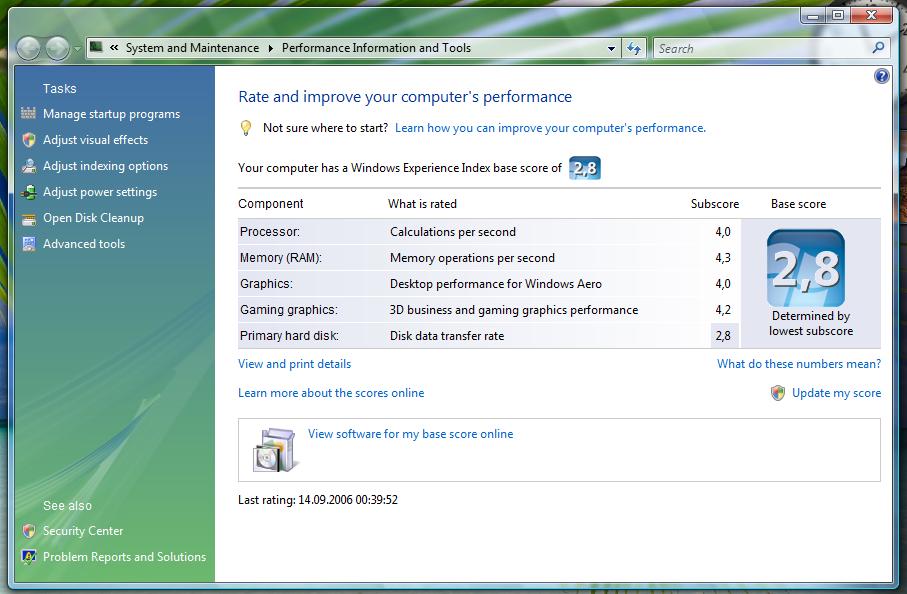Open Adjust visual effects task
This screenshot has height=594, width=907.
pyautogui.click(x=95, y=140)
